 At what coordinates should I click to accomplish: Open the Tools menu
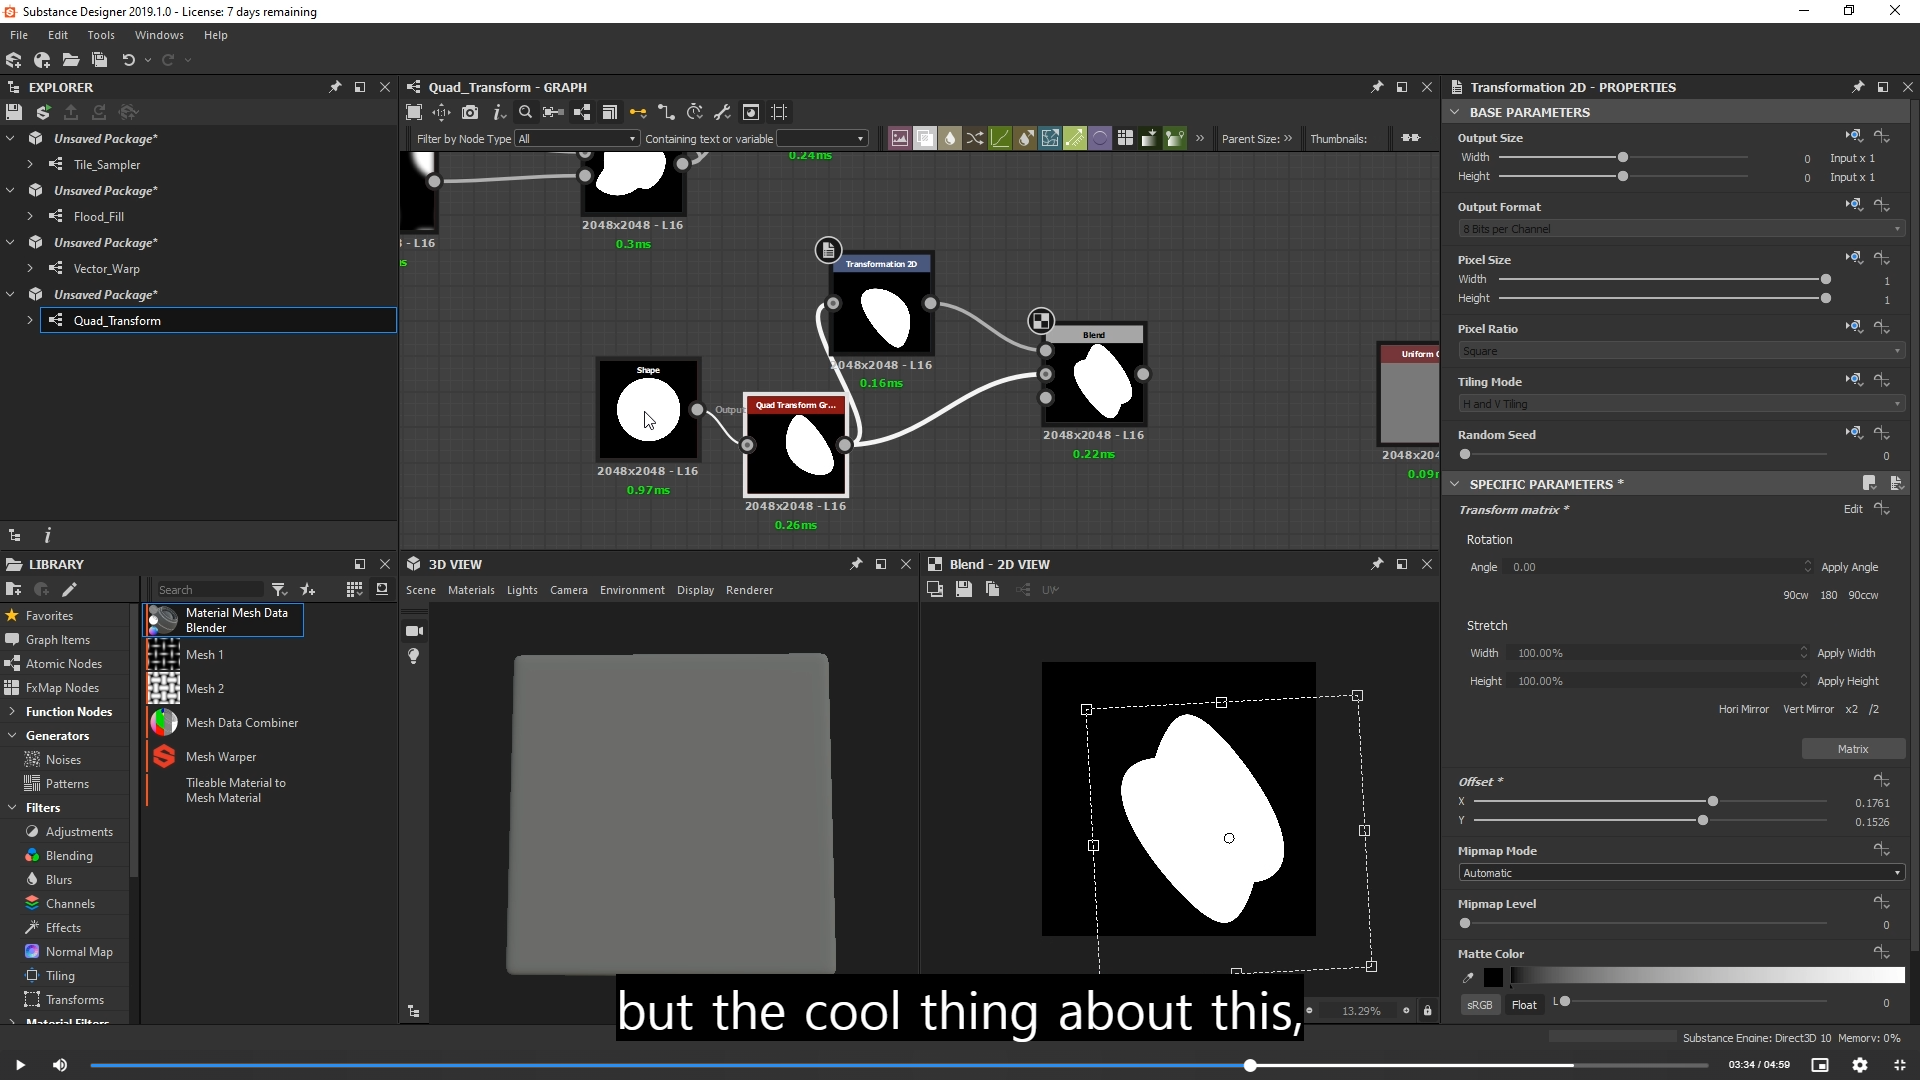100,35
